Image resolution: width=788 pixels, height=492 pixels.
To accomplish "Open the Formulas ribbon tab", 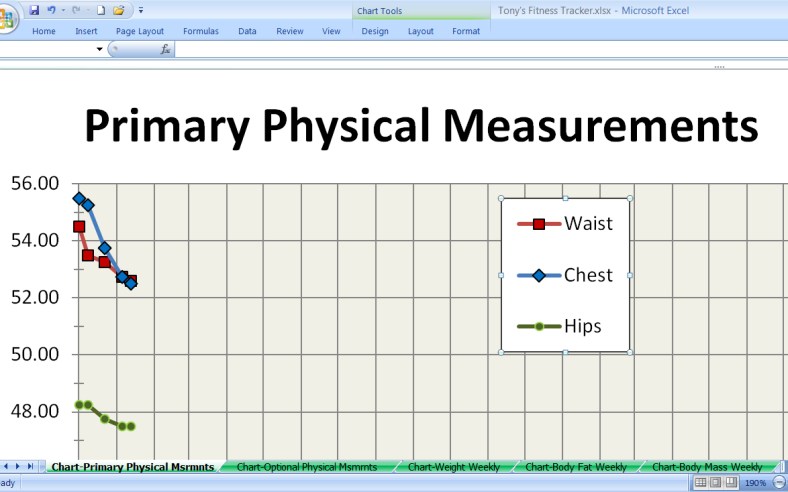I will (x=201, y=31).
